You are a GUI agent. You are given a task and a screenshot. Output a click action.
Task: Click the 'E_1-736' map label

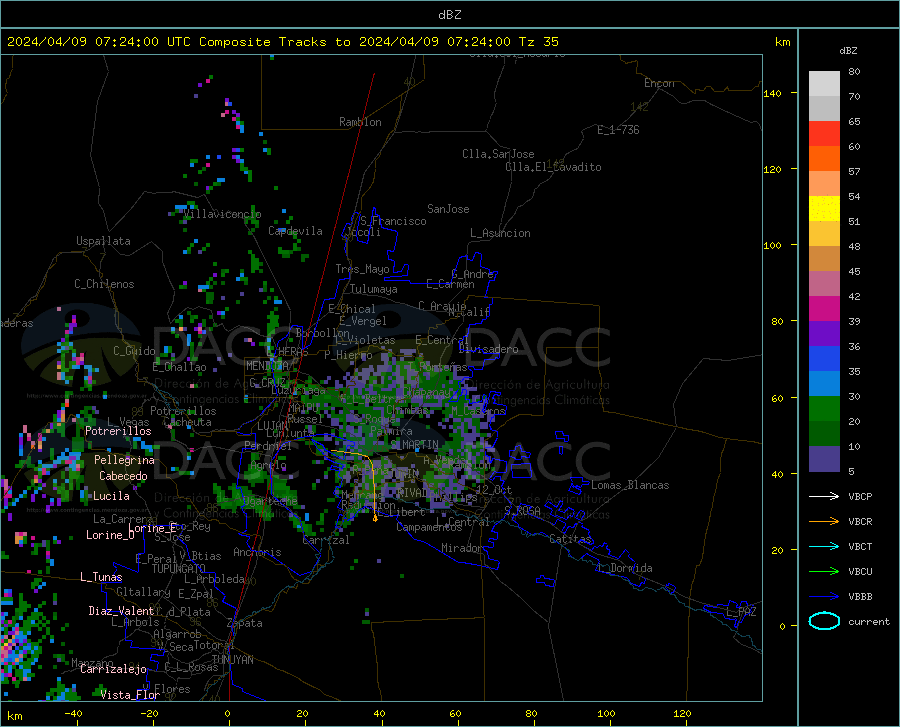pyautogui.click(x=618, y=130)
